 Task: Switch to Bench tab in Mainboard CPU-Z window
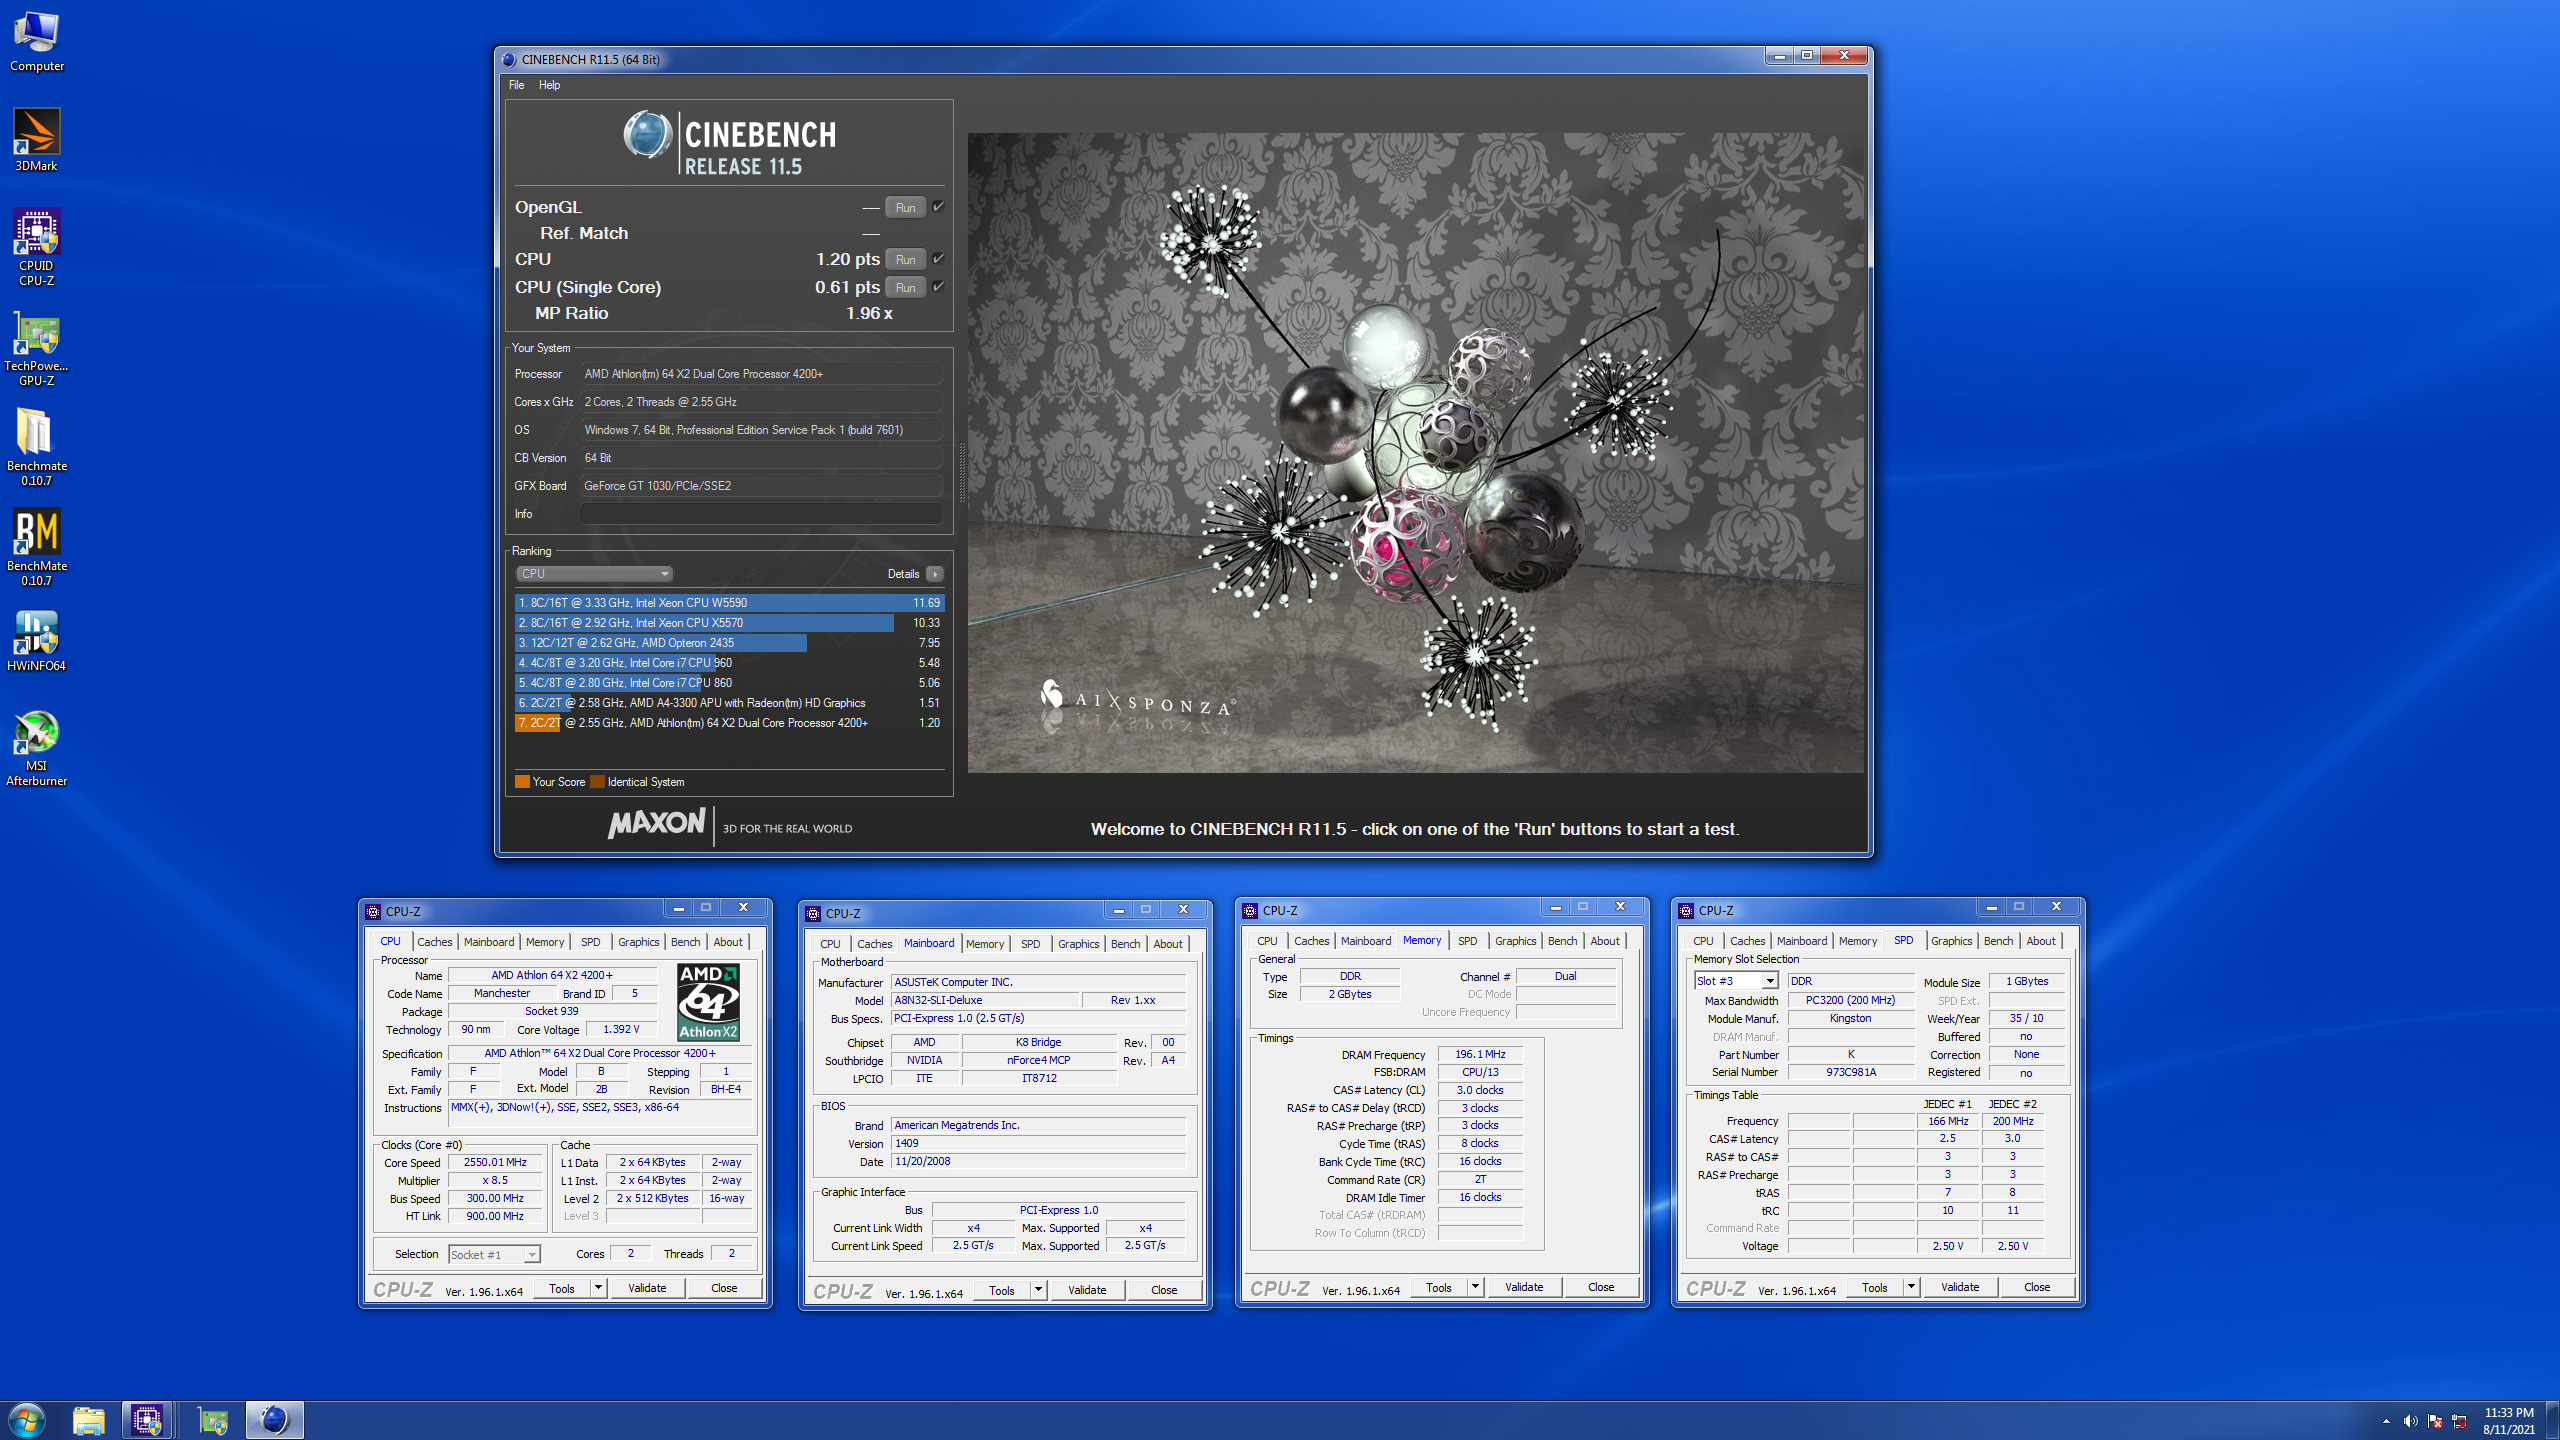tap(1125, 944)
